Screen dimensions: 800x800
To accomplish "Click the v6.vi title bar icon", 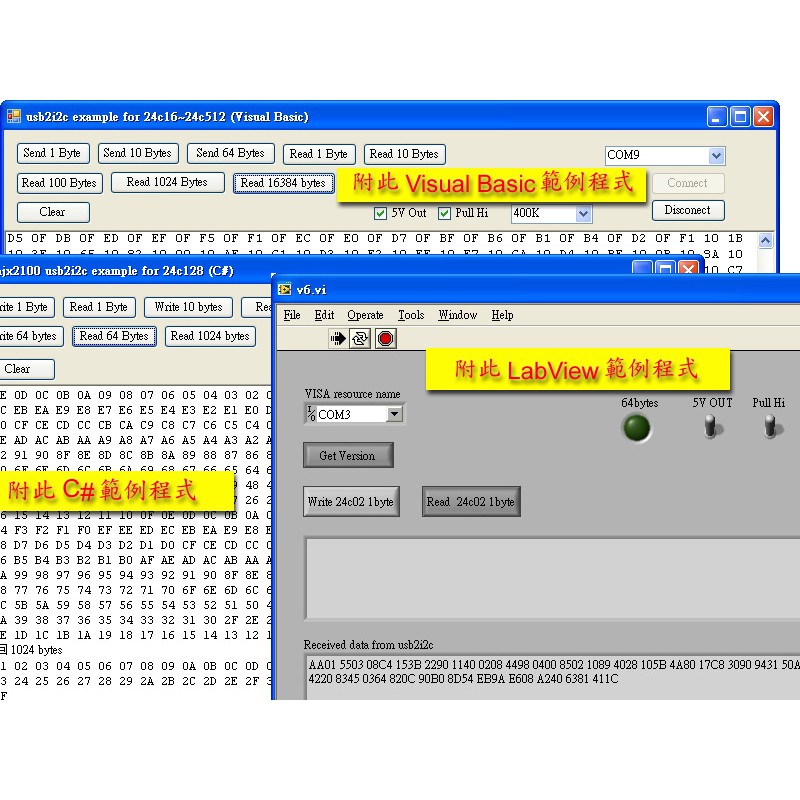I will [285, 289].
